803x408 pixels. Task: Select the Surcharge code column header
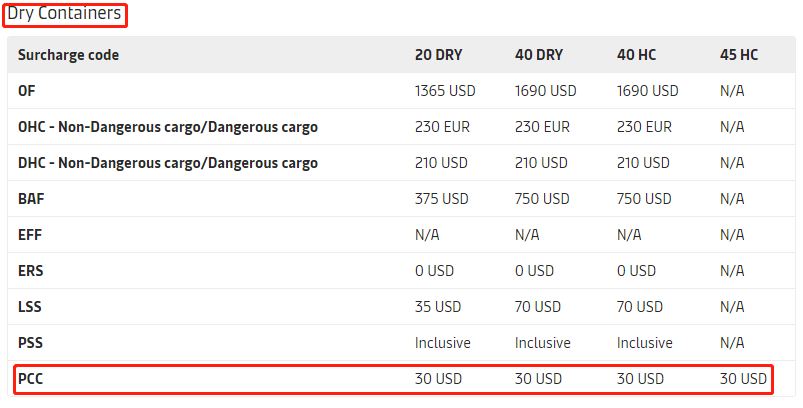tap(68, 55)
